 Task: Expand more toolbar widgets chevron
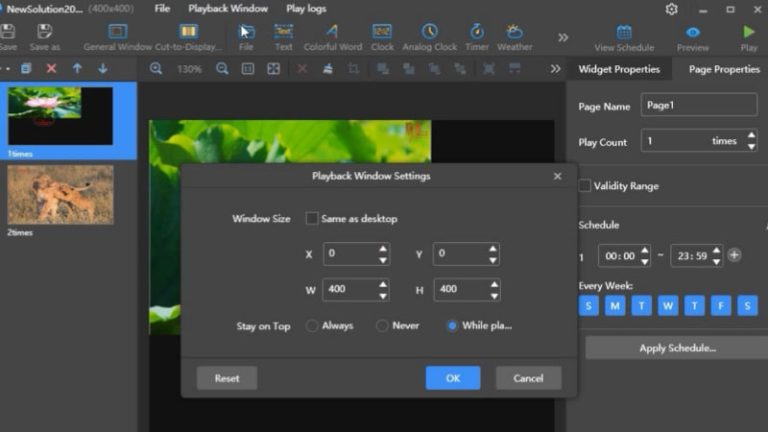click(x=563, y=37)
